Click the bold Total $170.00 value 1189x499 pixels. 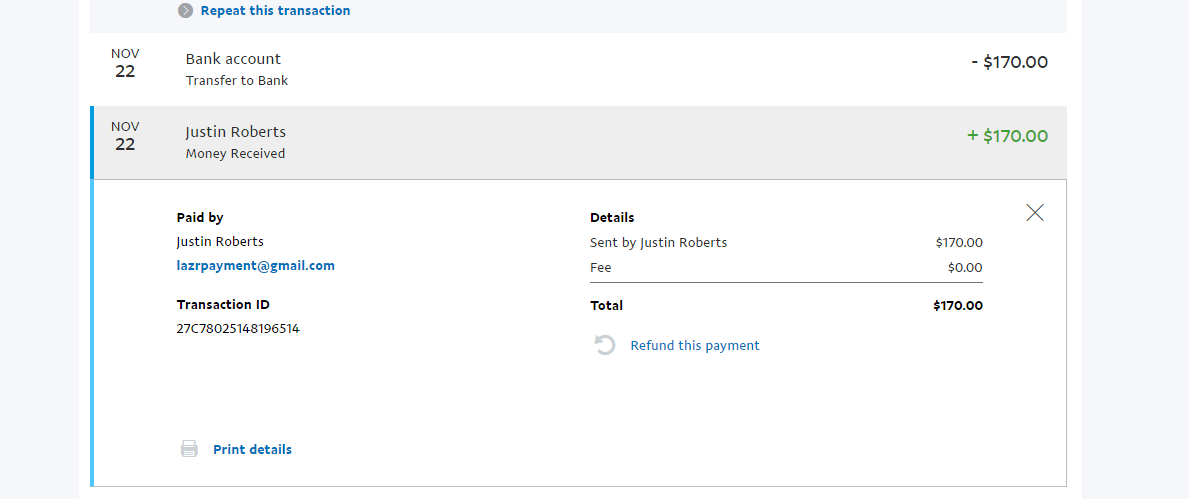[x=958, y=306]
